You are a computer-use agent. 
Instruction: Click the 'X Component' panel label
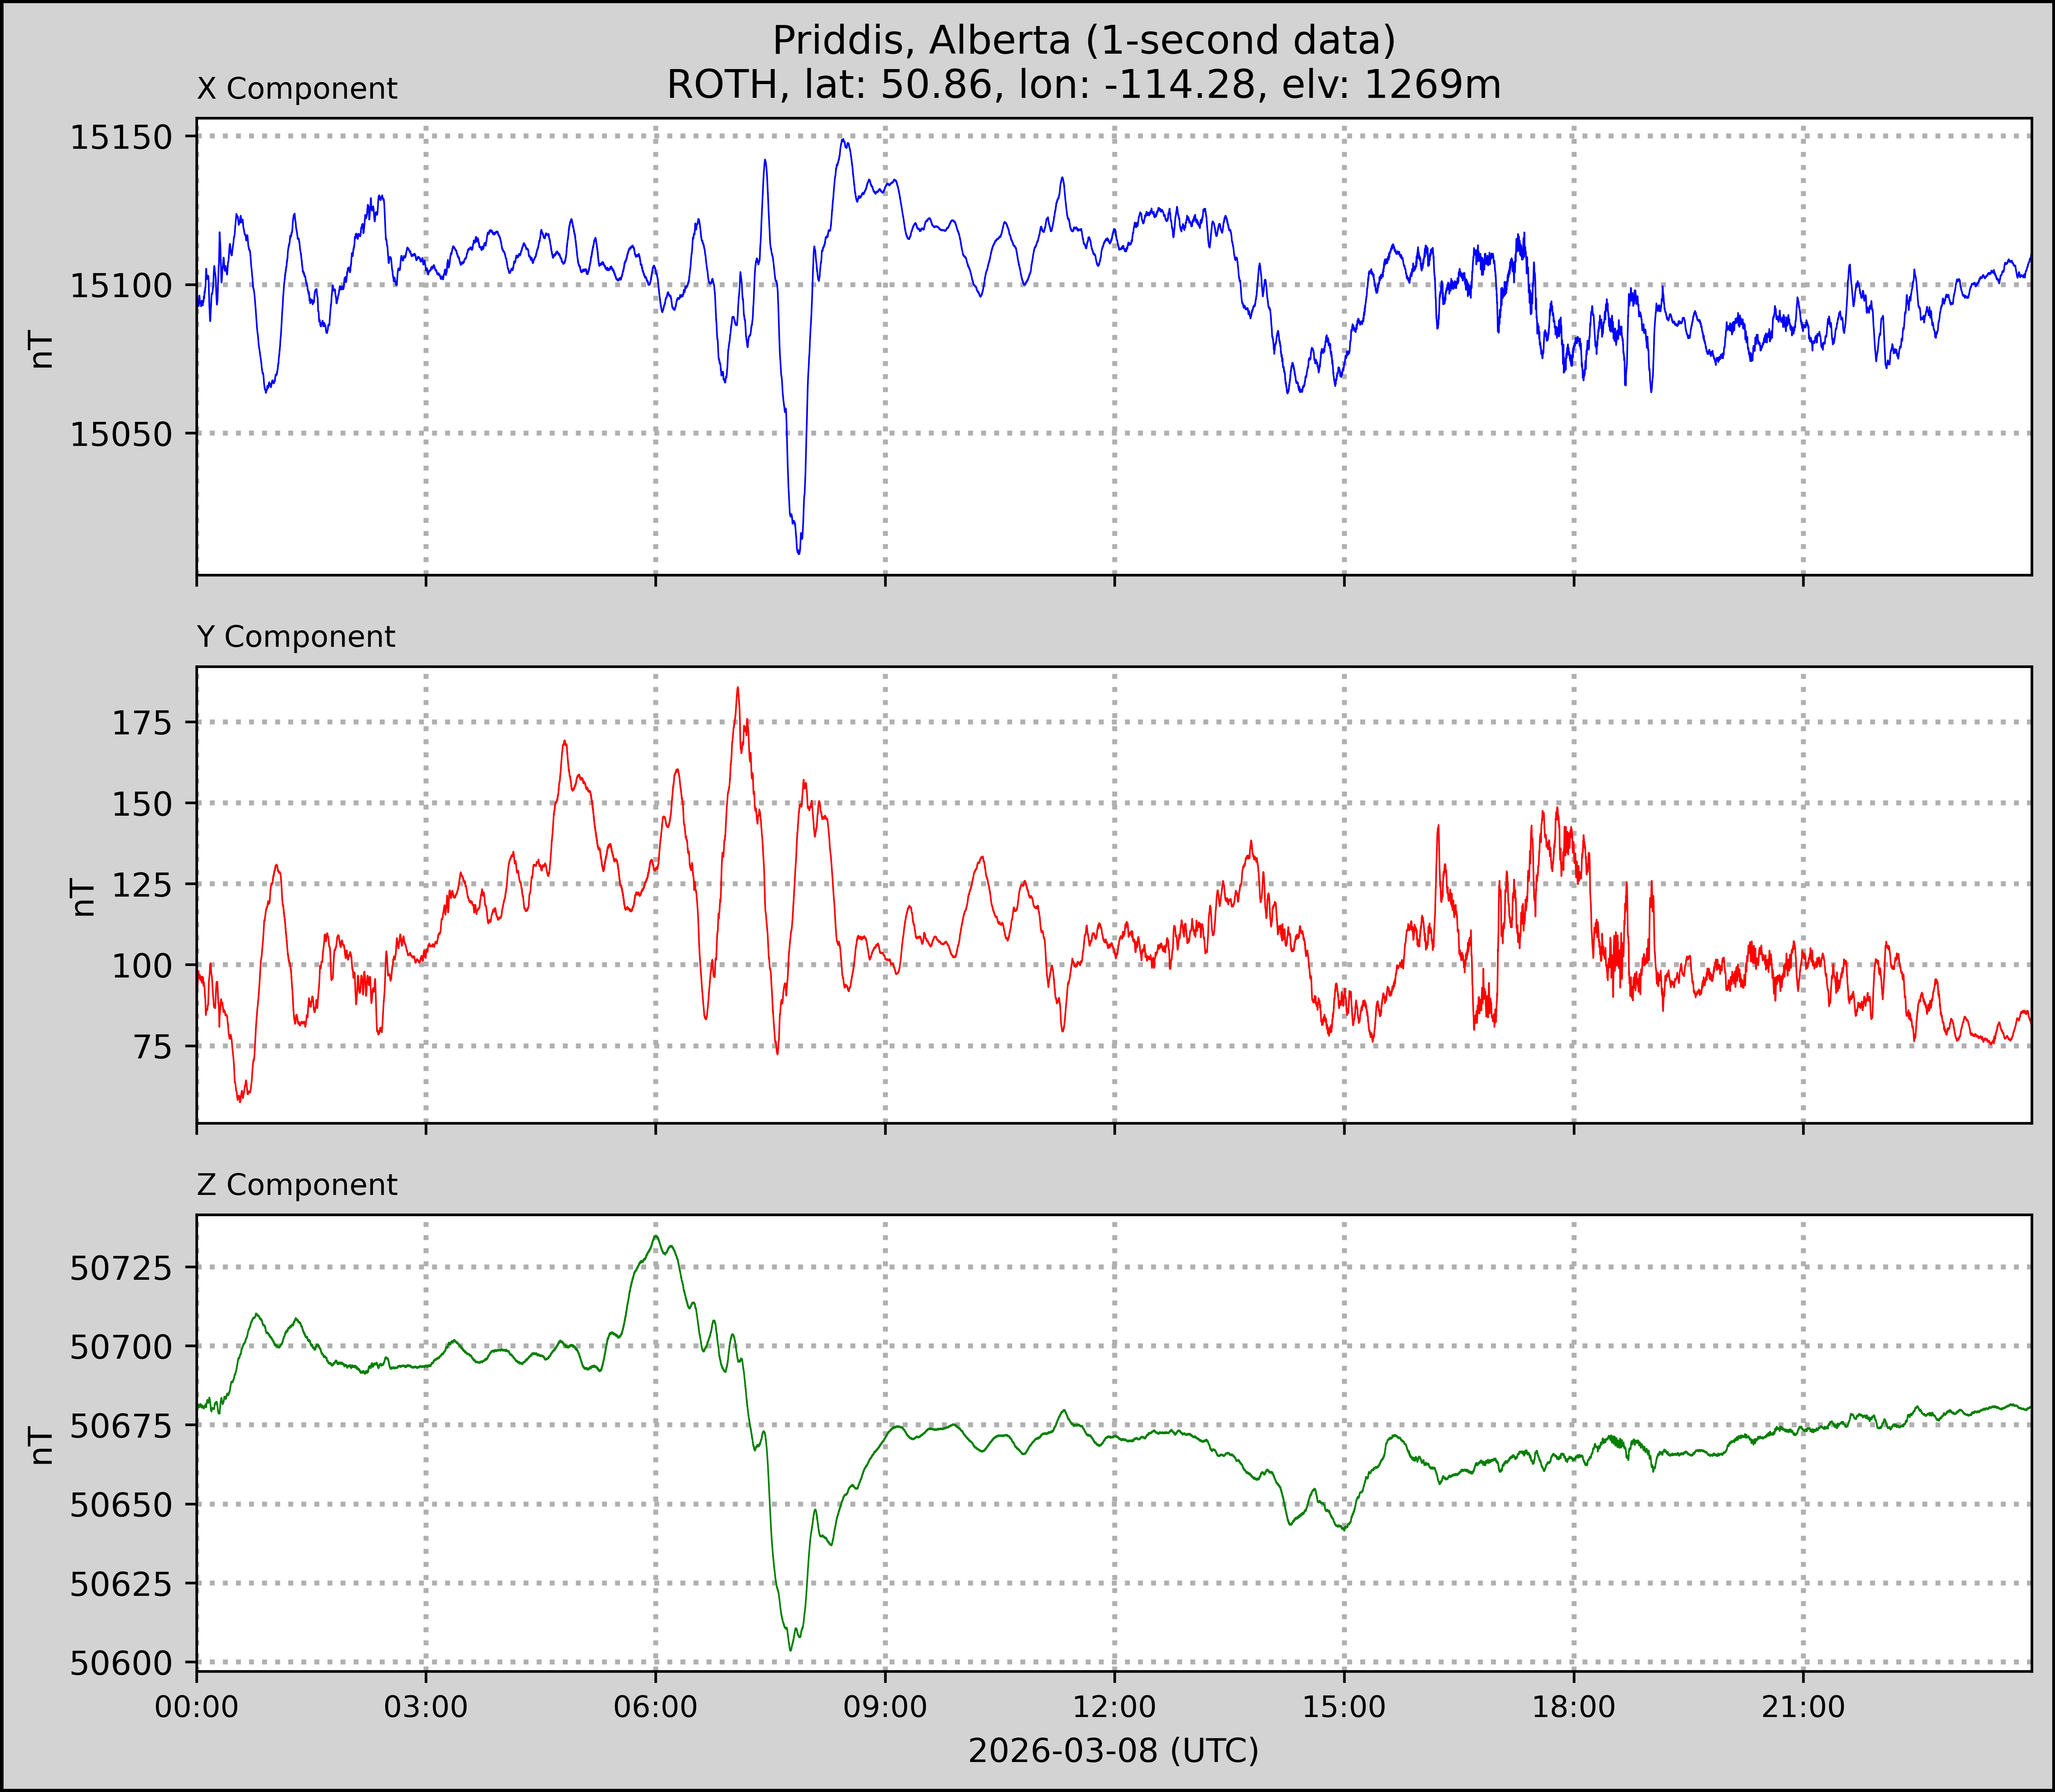tap(297, 89)
